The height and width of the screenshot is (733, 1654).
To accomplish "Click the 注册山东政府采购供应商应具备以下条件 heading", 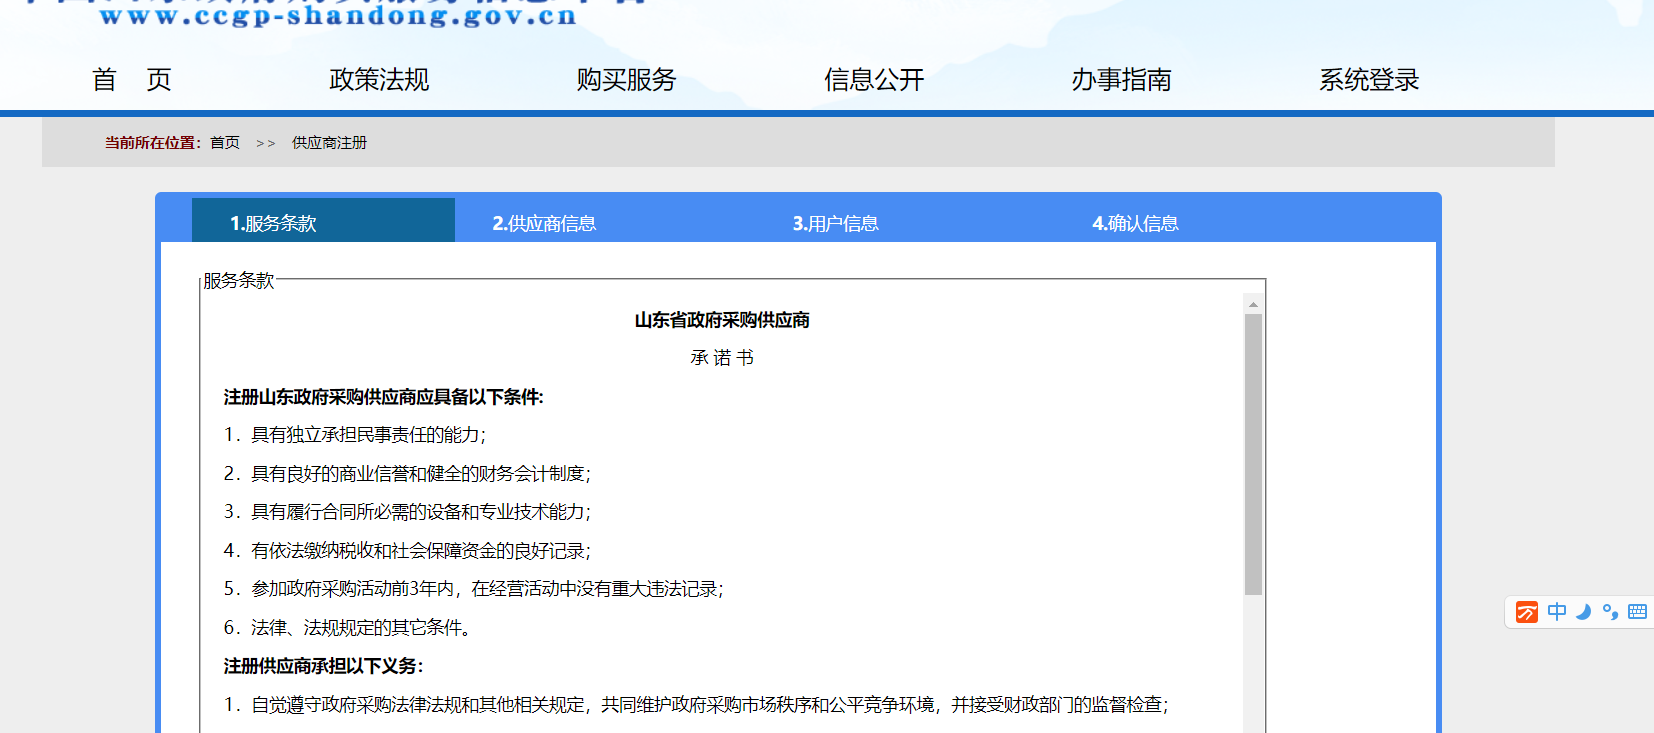I will click(384, 397).
